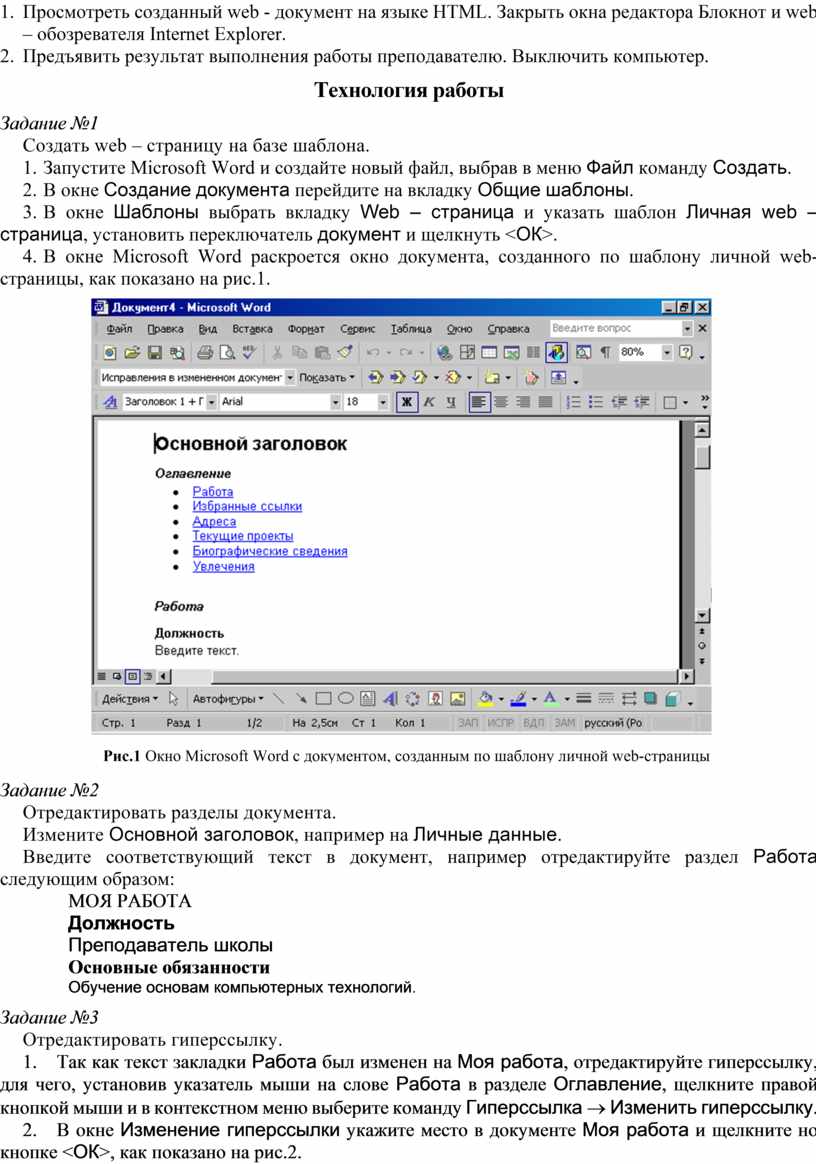Follow the Работа link in Оглавление
The width and height of the screenshot is (816, 1164).
[x=212, y=491]
